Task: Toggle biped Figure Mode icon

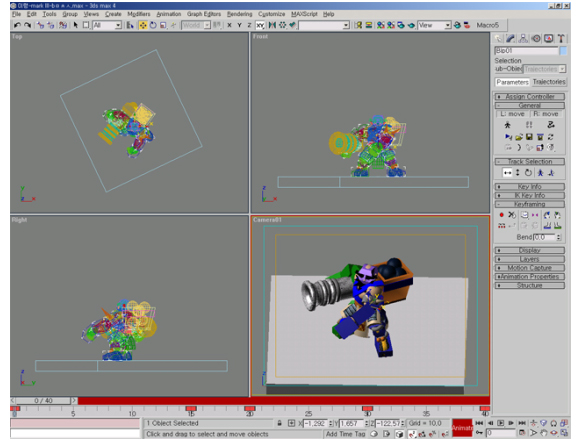Action: (x=508, y=125)
